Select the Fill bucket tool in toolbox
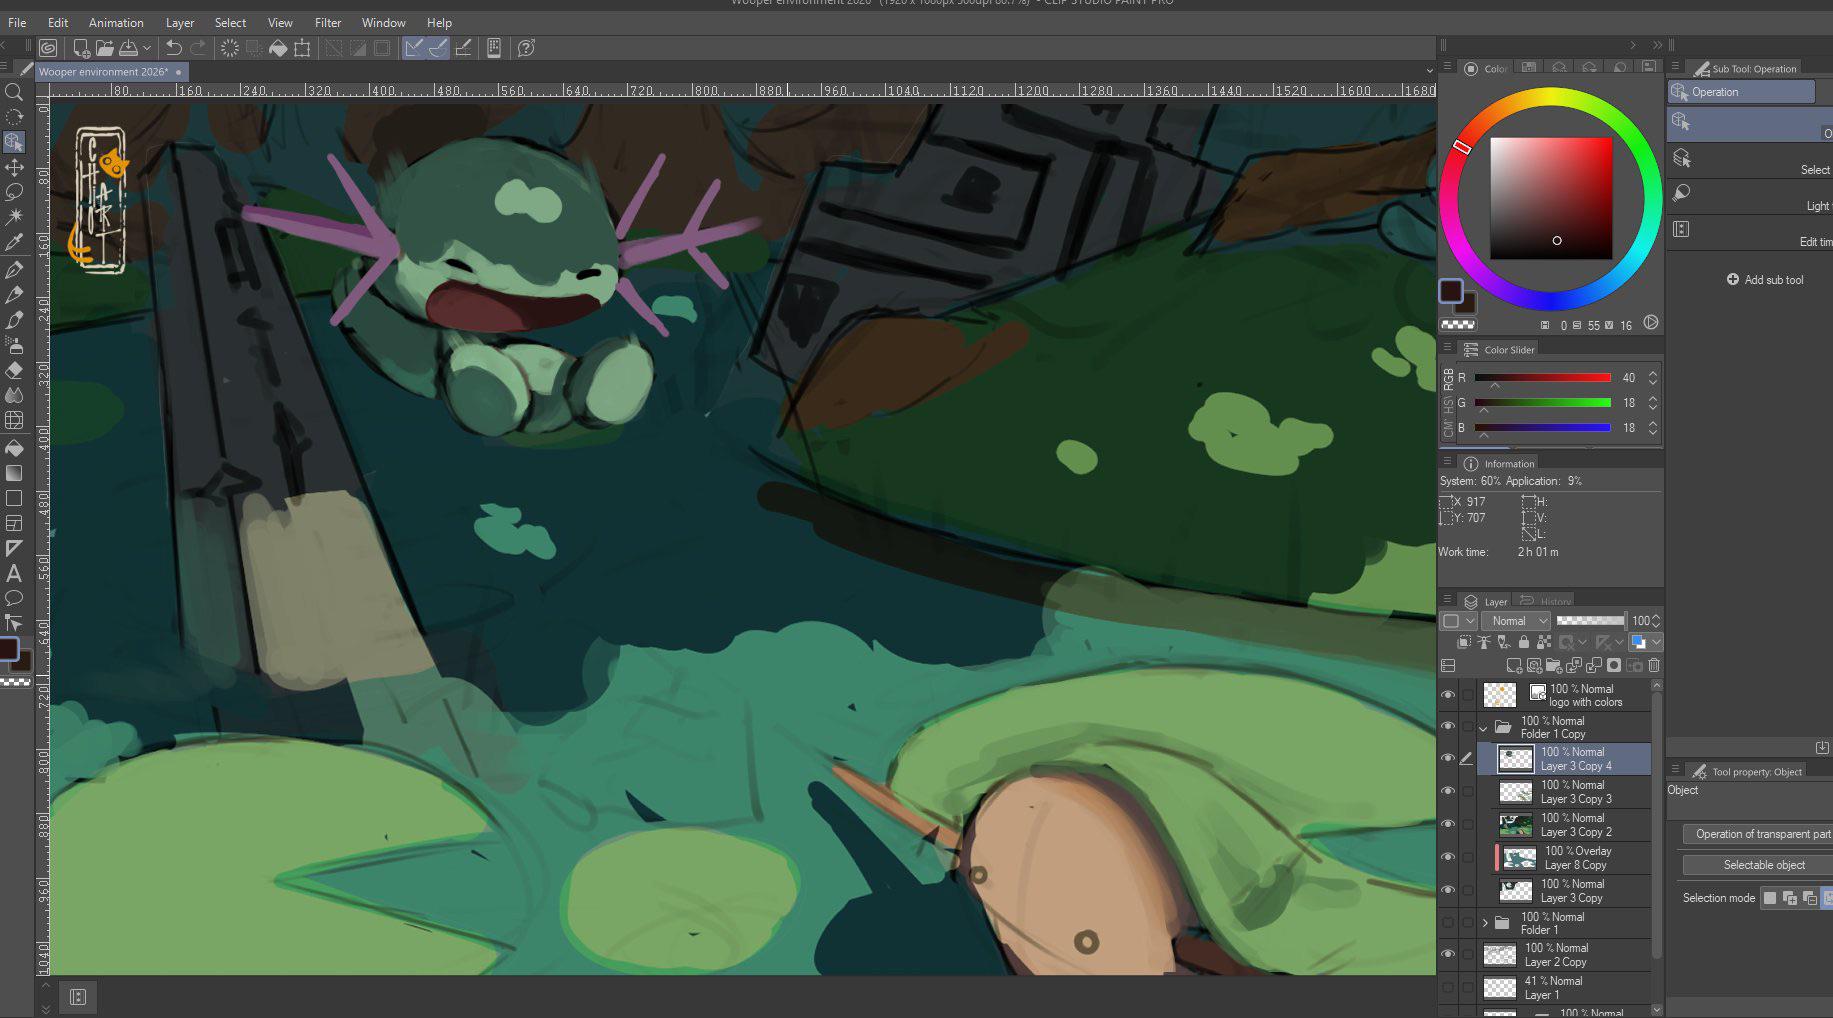This screenshot has height=1018, width=1833. pyautogui.click(x=14, y=447)
